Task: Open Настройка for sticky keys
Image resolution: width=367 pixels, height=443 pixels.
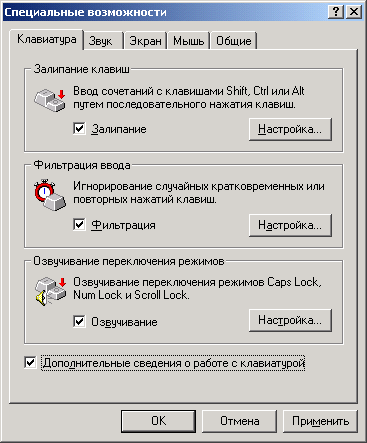Action: point(290,129)
